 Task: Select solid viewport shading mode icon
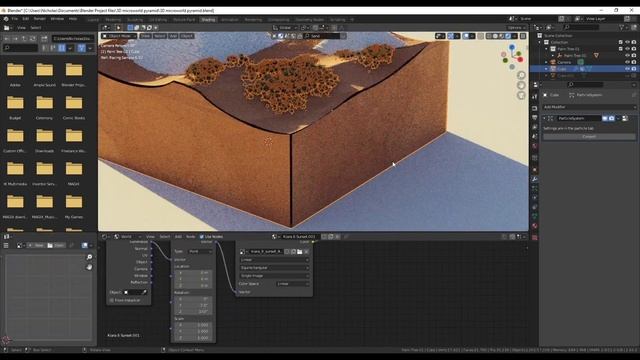pyautogui.click(x=495, y=36)
